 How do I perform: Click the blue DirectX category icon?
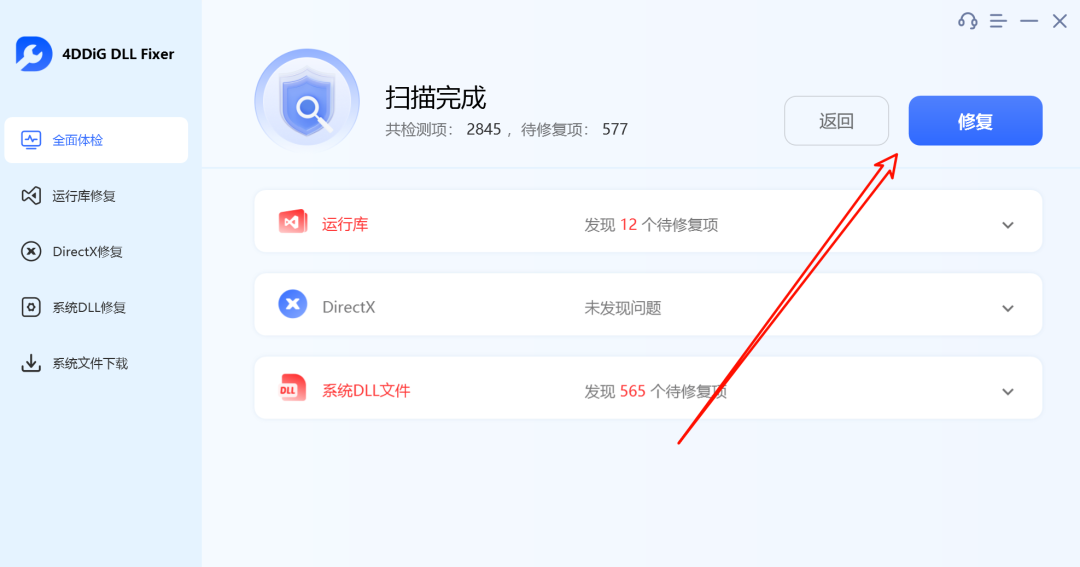coord(293,304)
